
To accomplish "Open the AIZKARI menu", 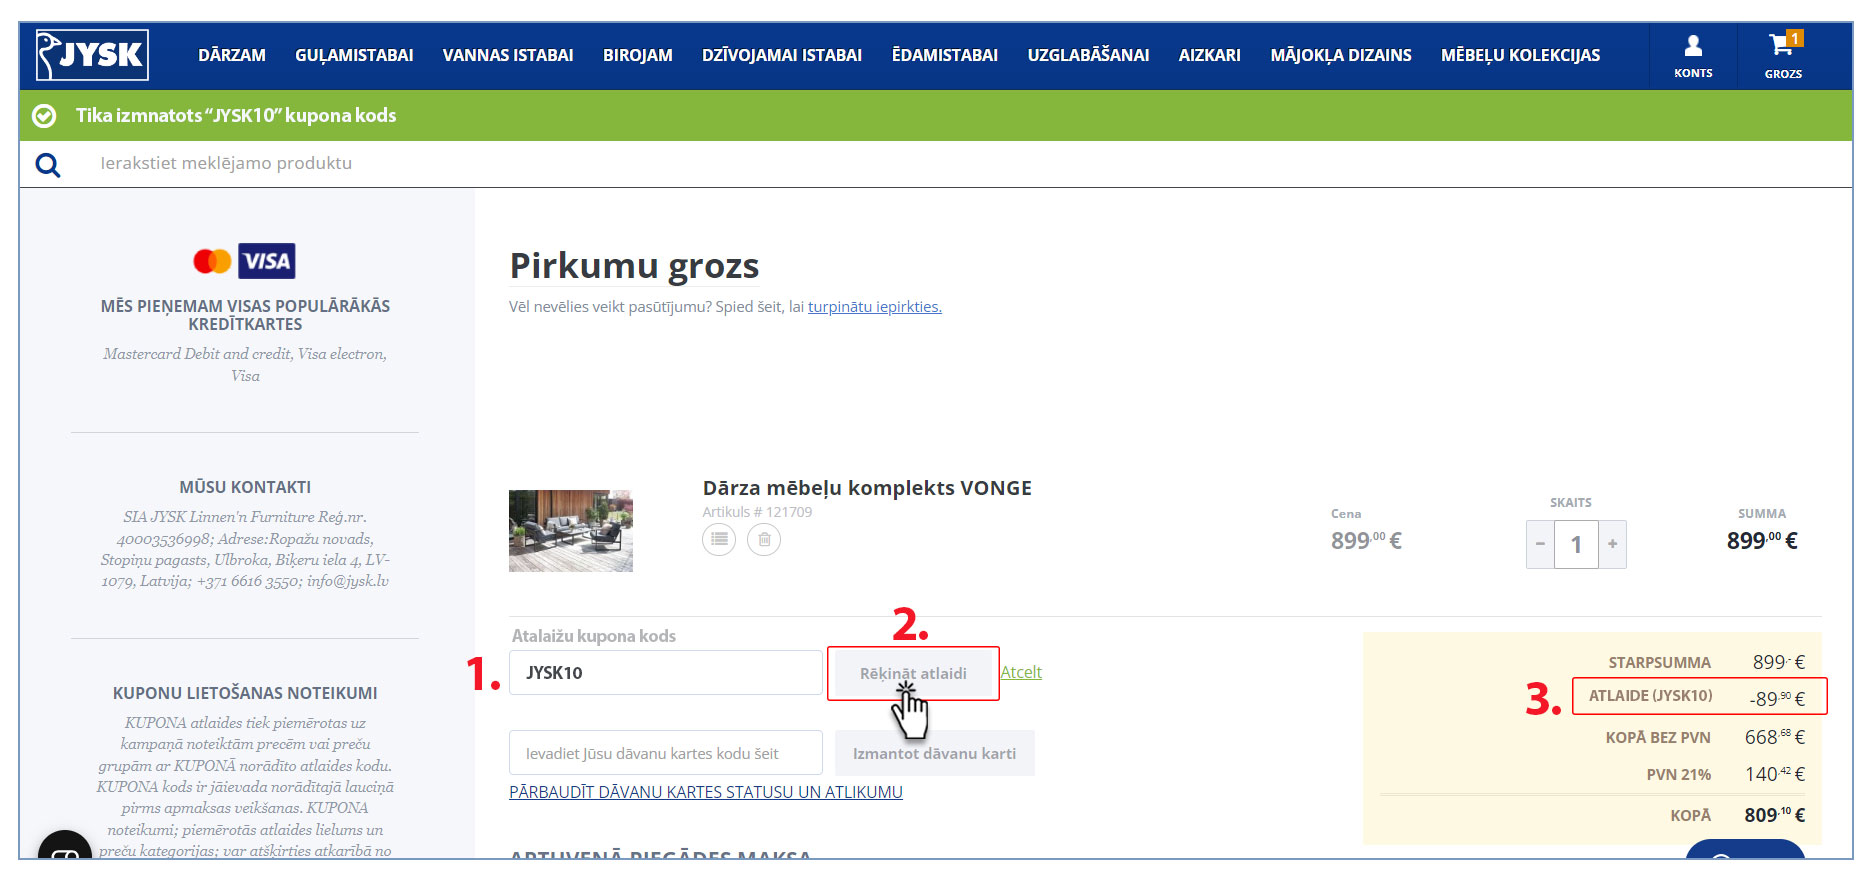I will tap(1209, 56).
